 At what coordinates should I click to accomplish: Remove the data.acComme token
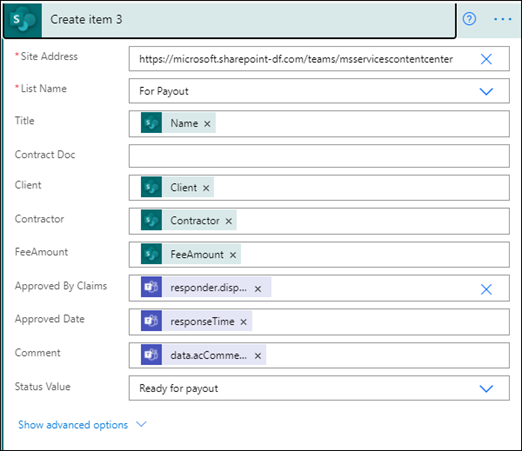click(258, 356)
